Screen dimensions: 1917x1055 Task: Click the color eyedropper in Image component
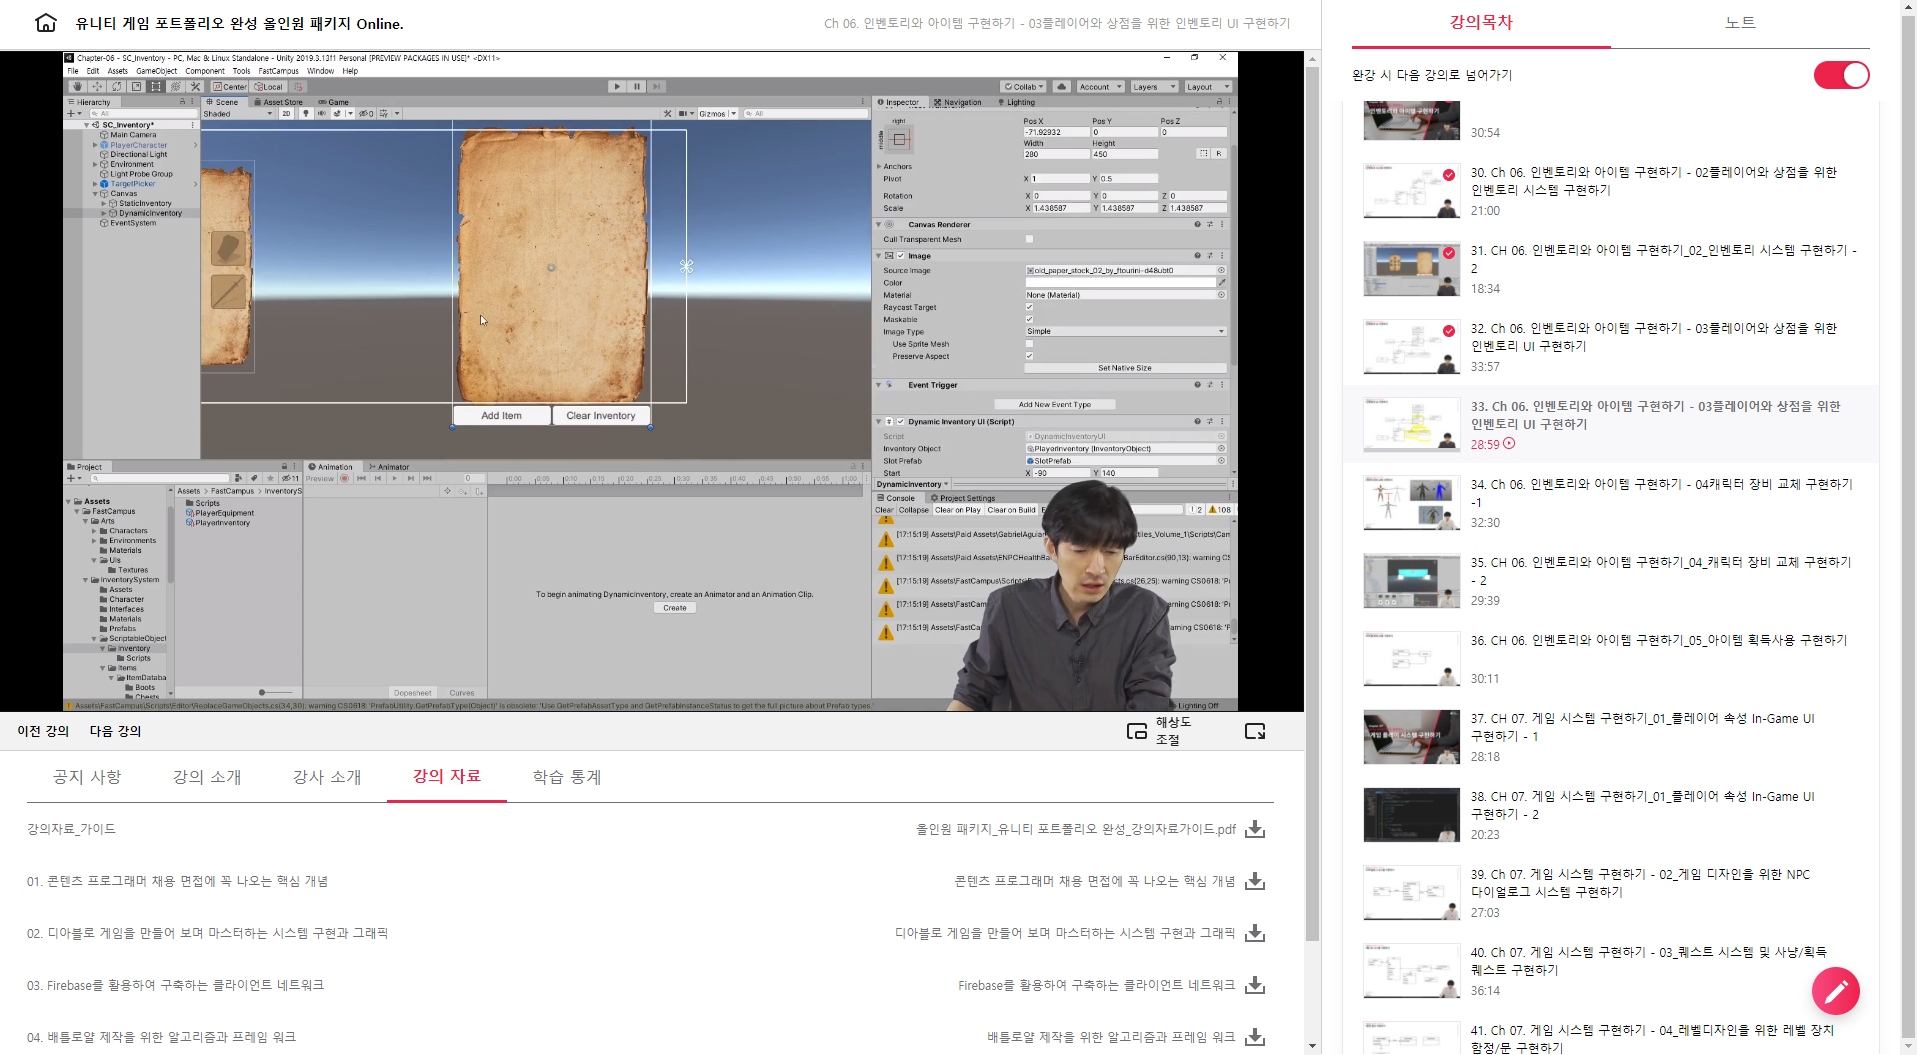(1221, 283)
